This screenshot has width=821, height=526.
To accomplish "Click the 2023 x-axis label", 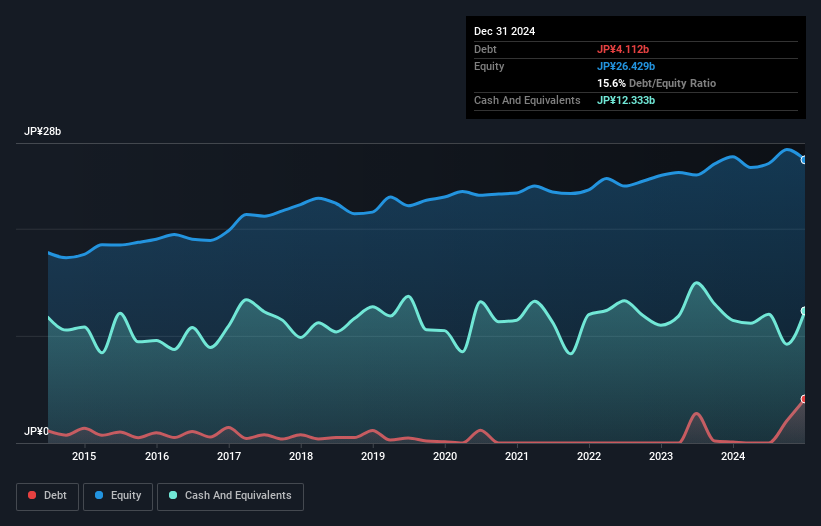I will (661, 456).
